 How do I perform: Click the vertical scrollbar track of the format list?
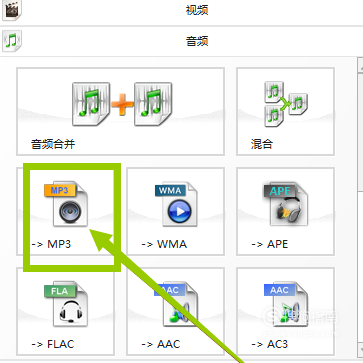tap(360, 267)
